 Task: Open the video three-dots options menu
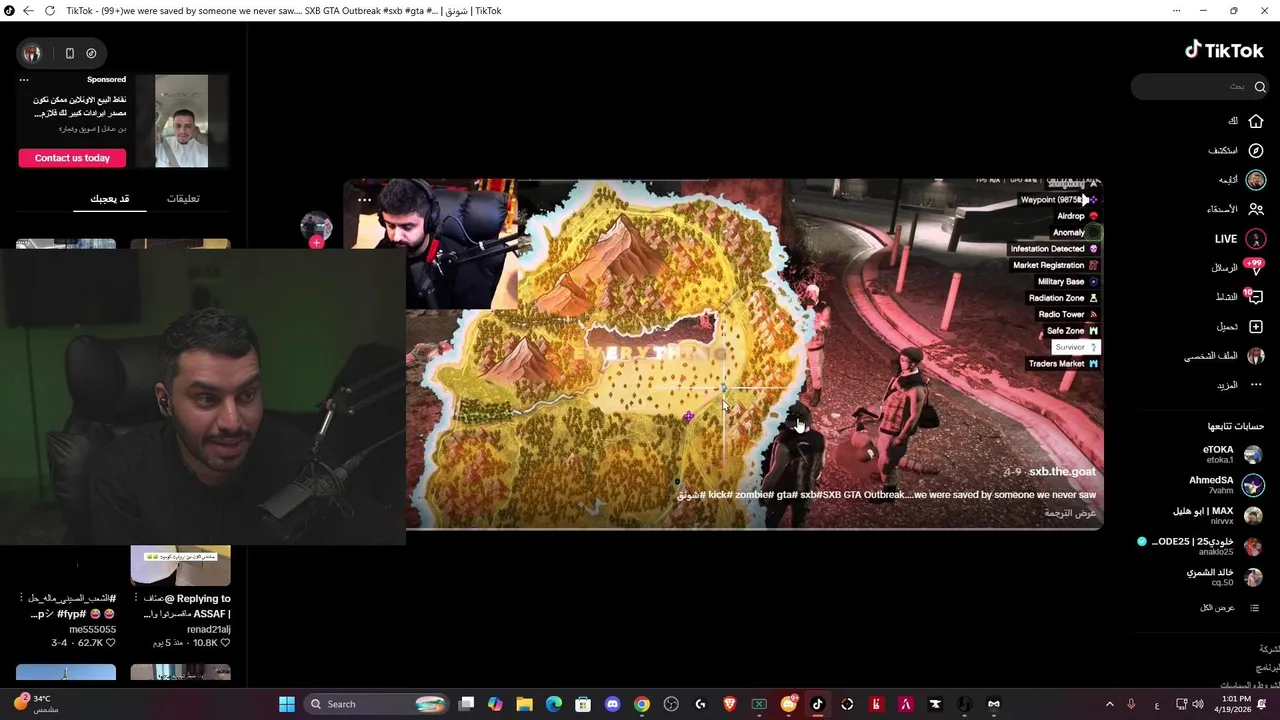coord(364,200)
